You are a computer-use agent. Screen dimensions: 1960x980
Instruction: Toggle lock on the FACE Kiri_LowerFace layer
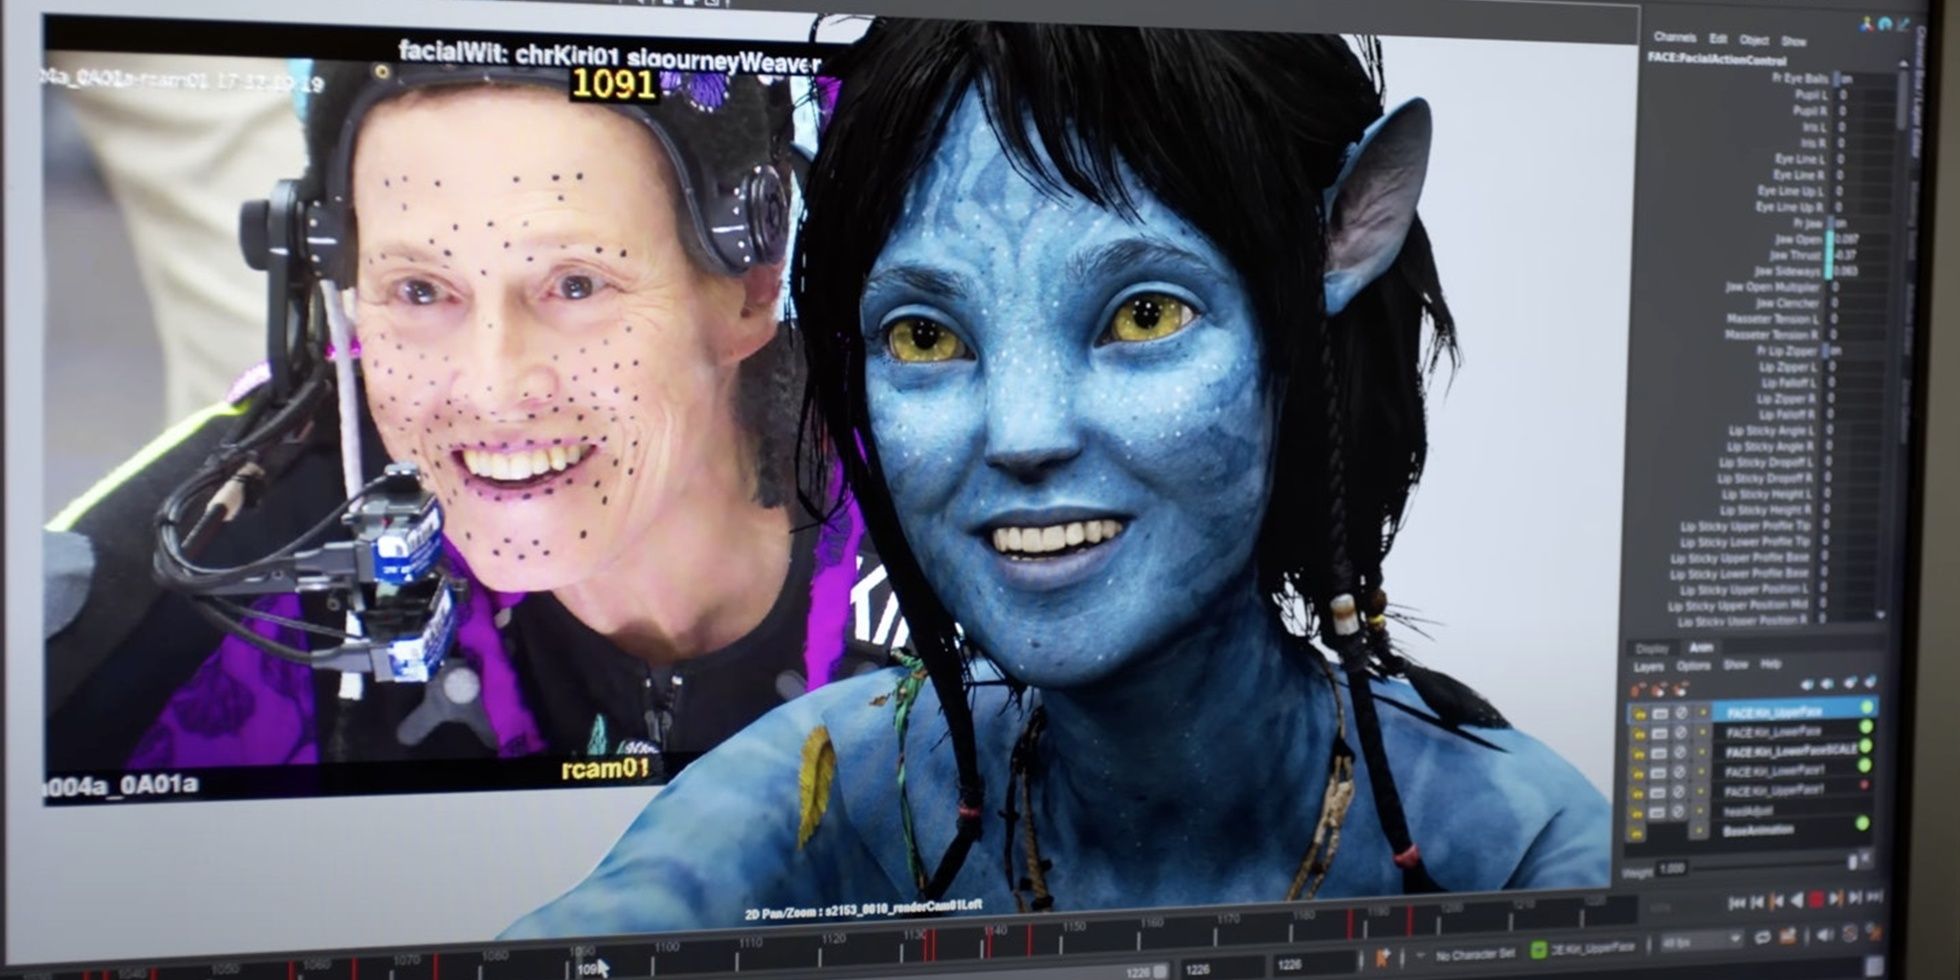1639,733
